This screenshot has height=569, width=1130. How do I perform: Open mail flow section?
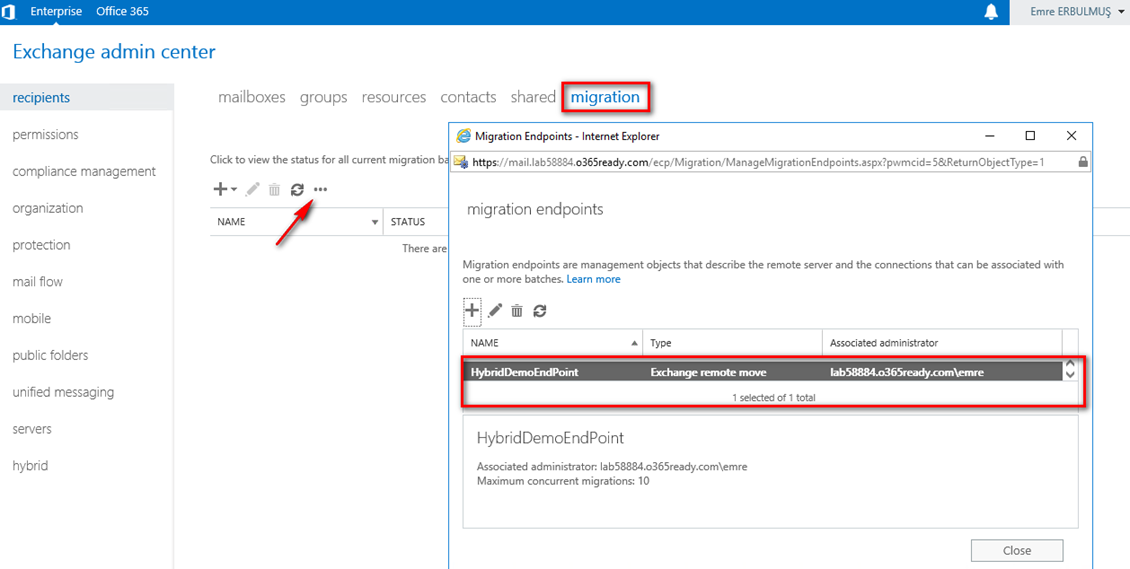[x=37, y=282]
